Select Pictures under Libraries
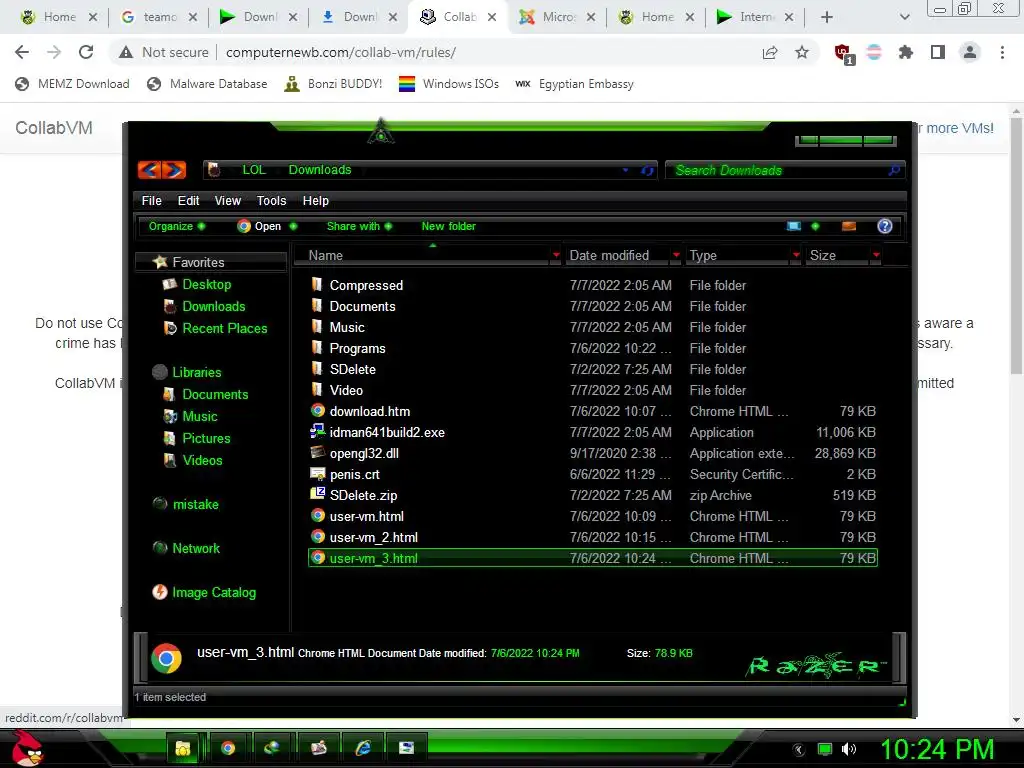Image resolution: width=1024 pixels, height=768 pixels. tap(206, 438)
